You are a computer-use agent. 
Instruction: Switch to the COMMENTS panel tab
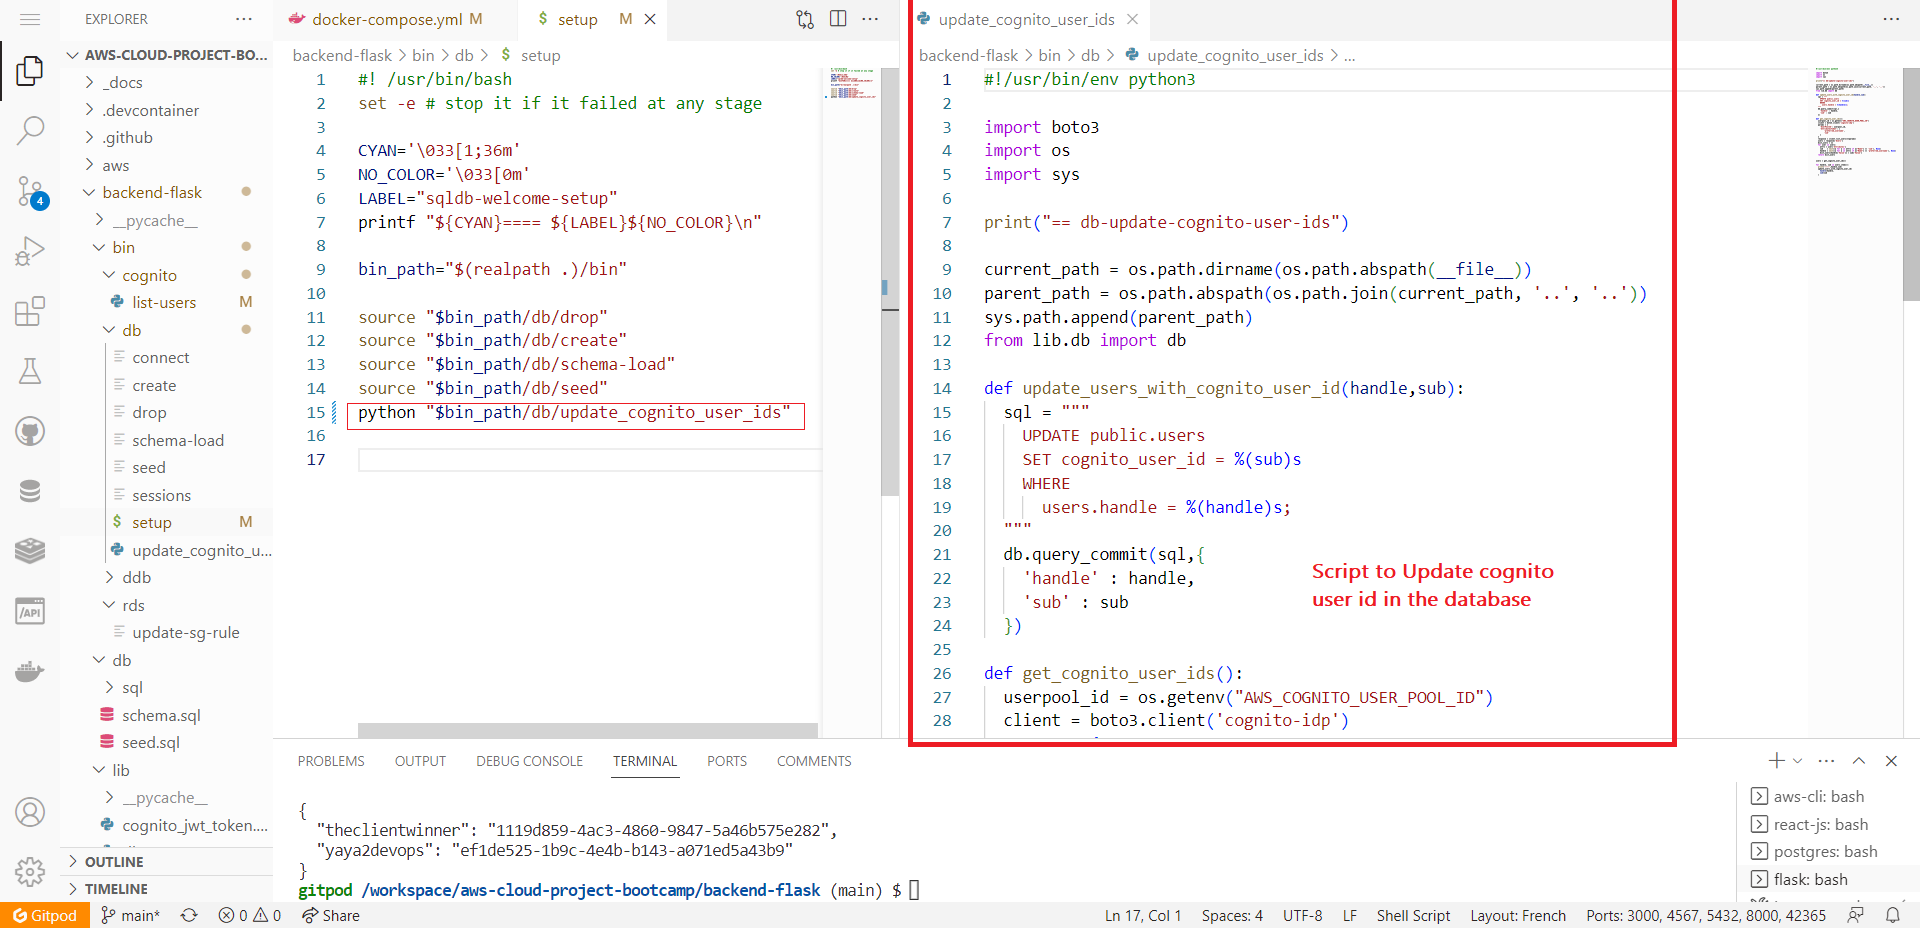(814, 761)
